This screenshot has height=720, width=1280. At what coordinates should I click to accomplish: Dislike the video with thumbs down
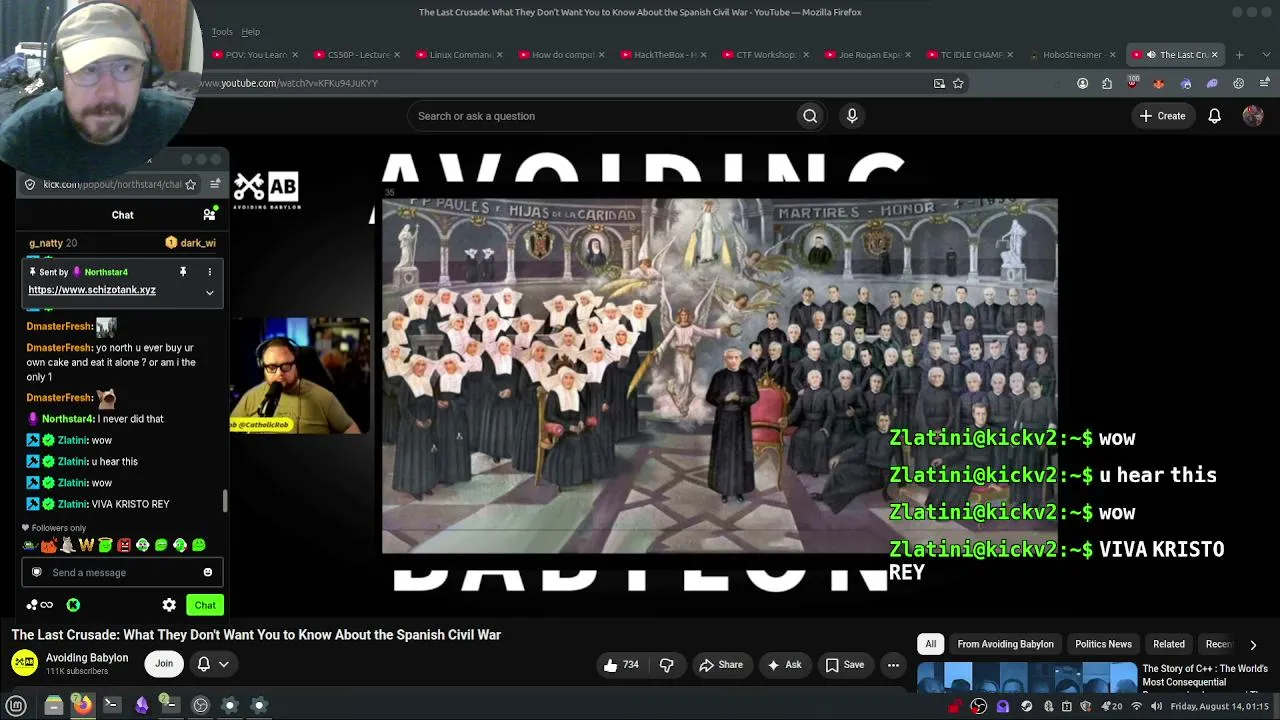point(666,665)
